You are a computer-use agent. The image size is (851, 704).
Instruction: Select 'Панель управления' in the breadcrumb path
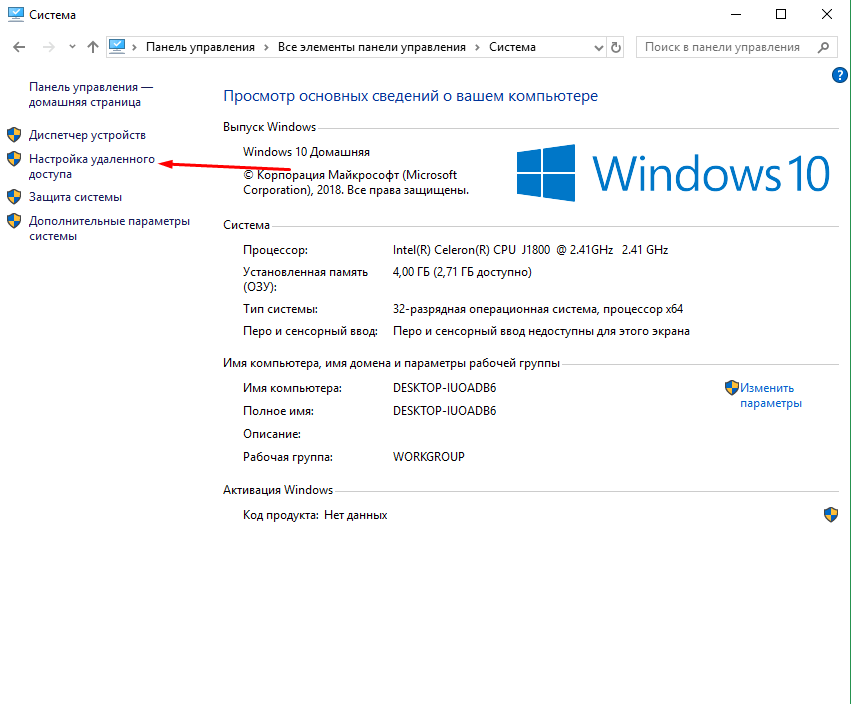[x=200, y=47]
